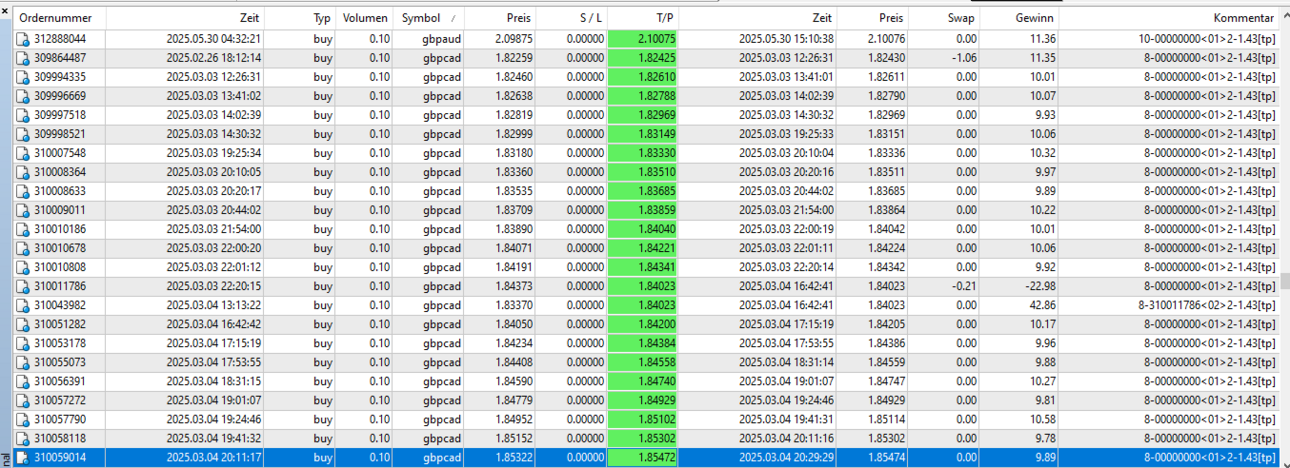Select green T/P cell 2.10075
The height and width of the screenshot is (468, 1290).
(x=642, y=39)
